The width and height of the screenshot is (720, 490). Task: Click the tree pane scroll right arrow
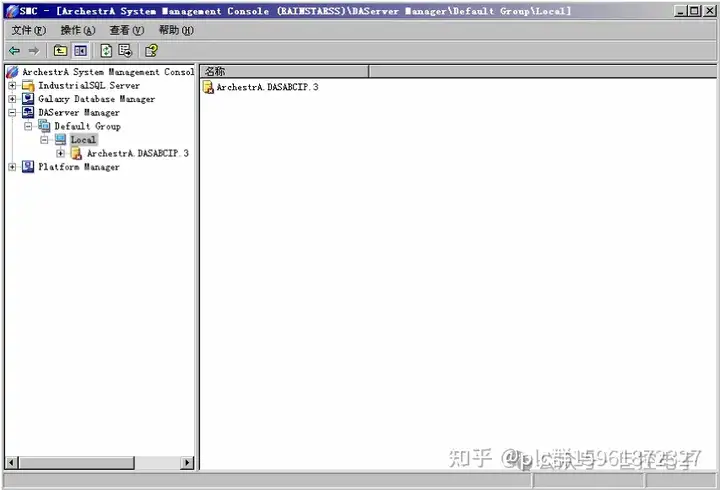186,462
